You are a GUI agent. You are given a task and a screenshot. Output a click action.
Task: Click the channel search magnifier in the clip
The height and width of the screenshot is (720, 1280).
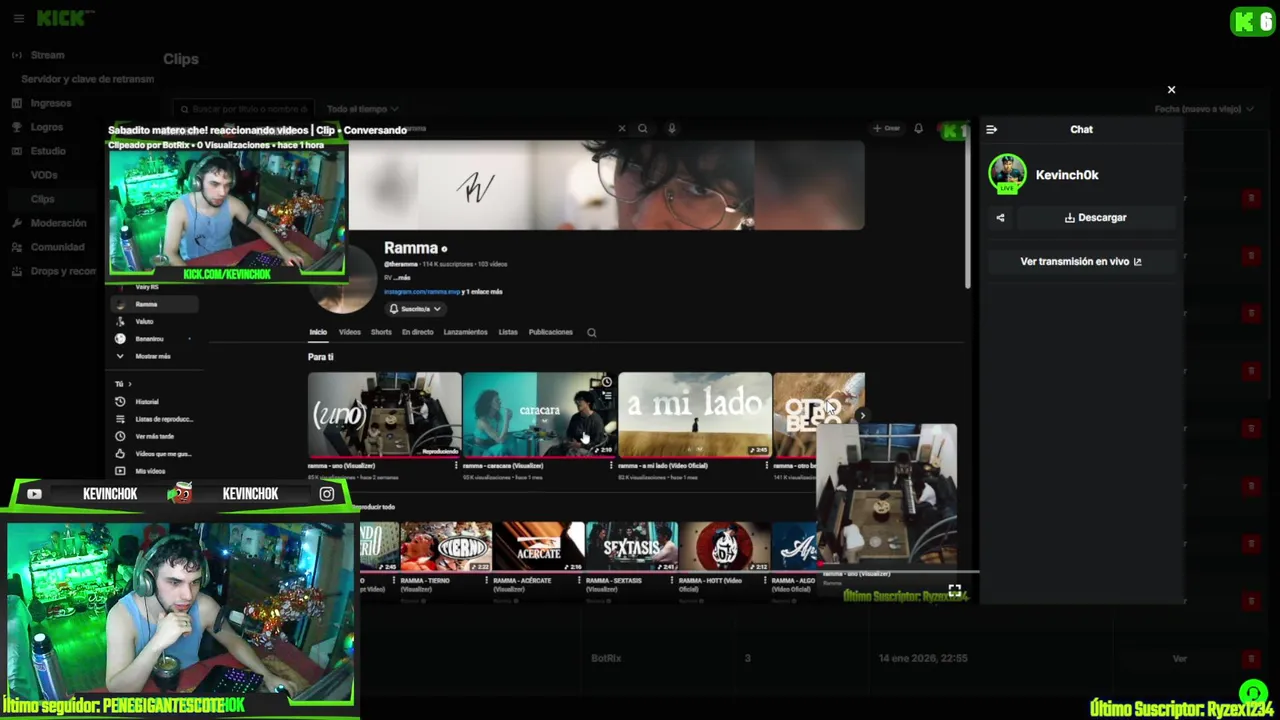(591, 332)
